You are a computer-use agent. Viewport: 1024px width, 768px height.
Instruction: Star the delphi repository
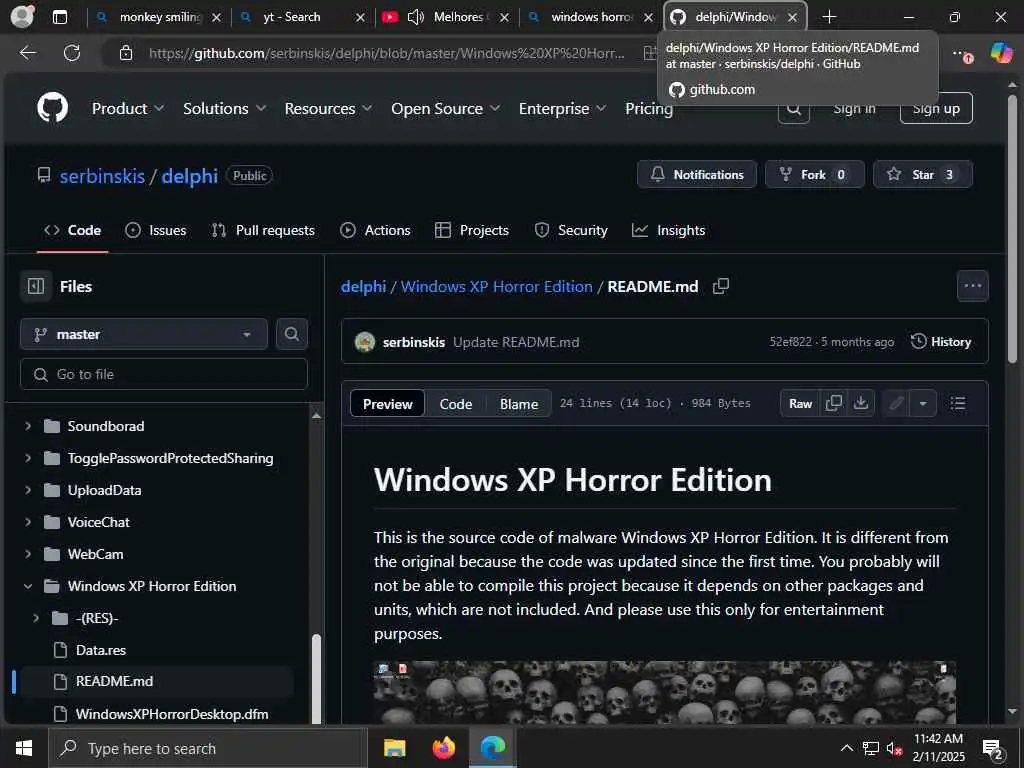pos(923,174)
